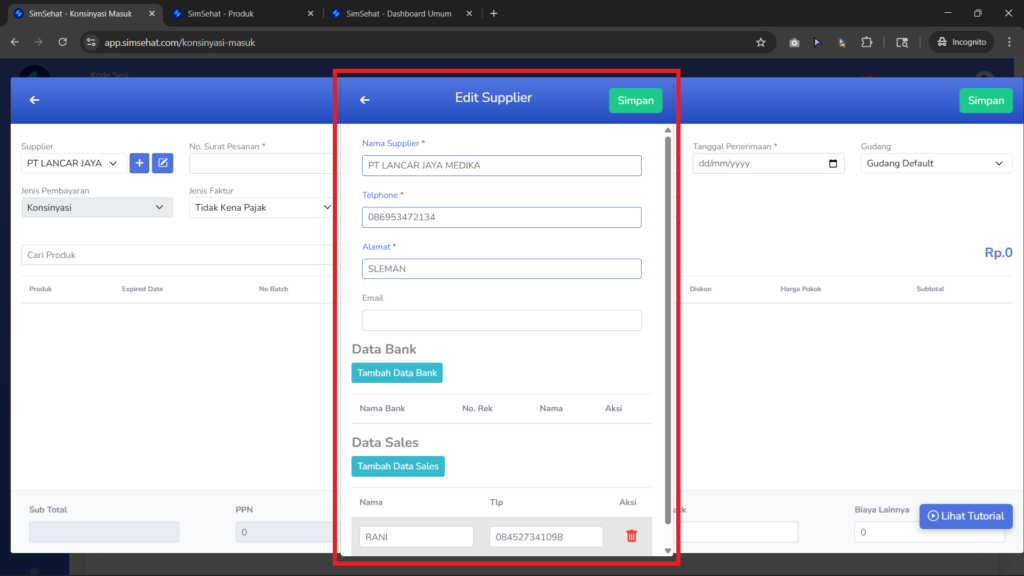Click the Tambah Data Bank button
1024x576 pixels.
click(x=397, y=373)
